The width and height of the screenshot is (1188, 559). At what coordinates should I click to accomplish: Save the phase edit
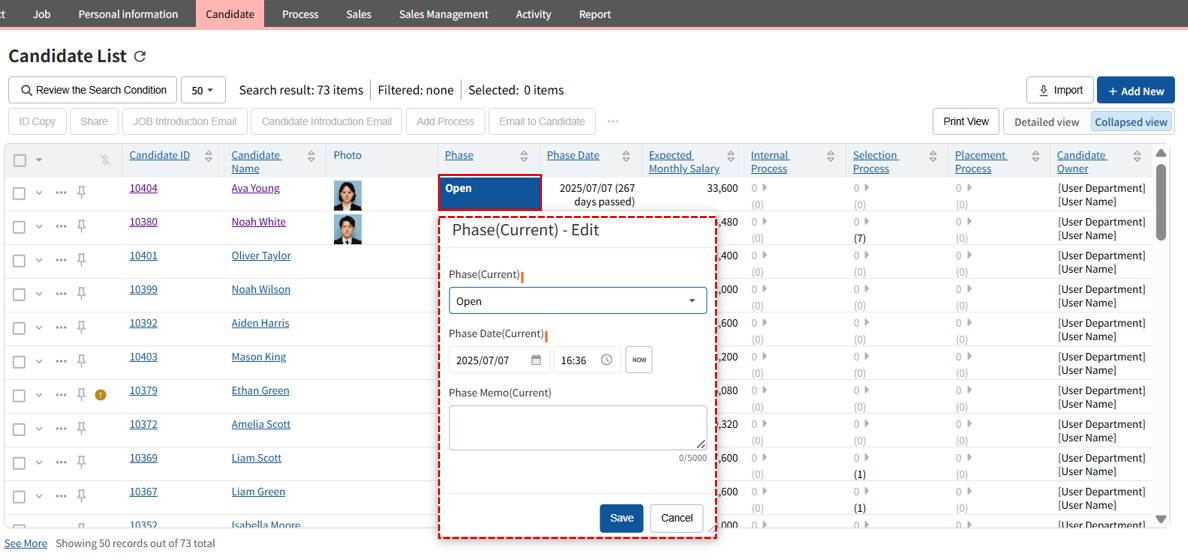point(621,518)
